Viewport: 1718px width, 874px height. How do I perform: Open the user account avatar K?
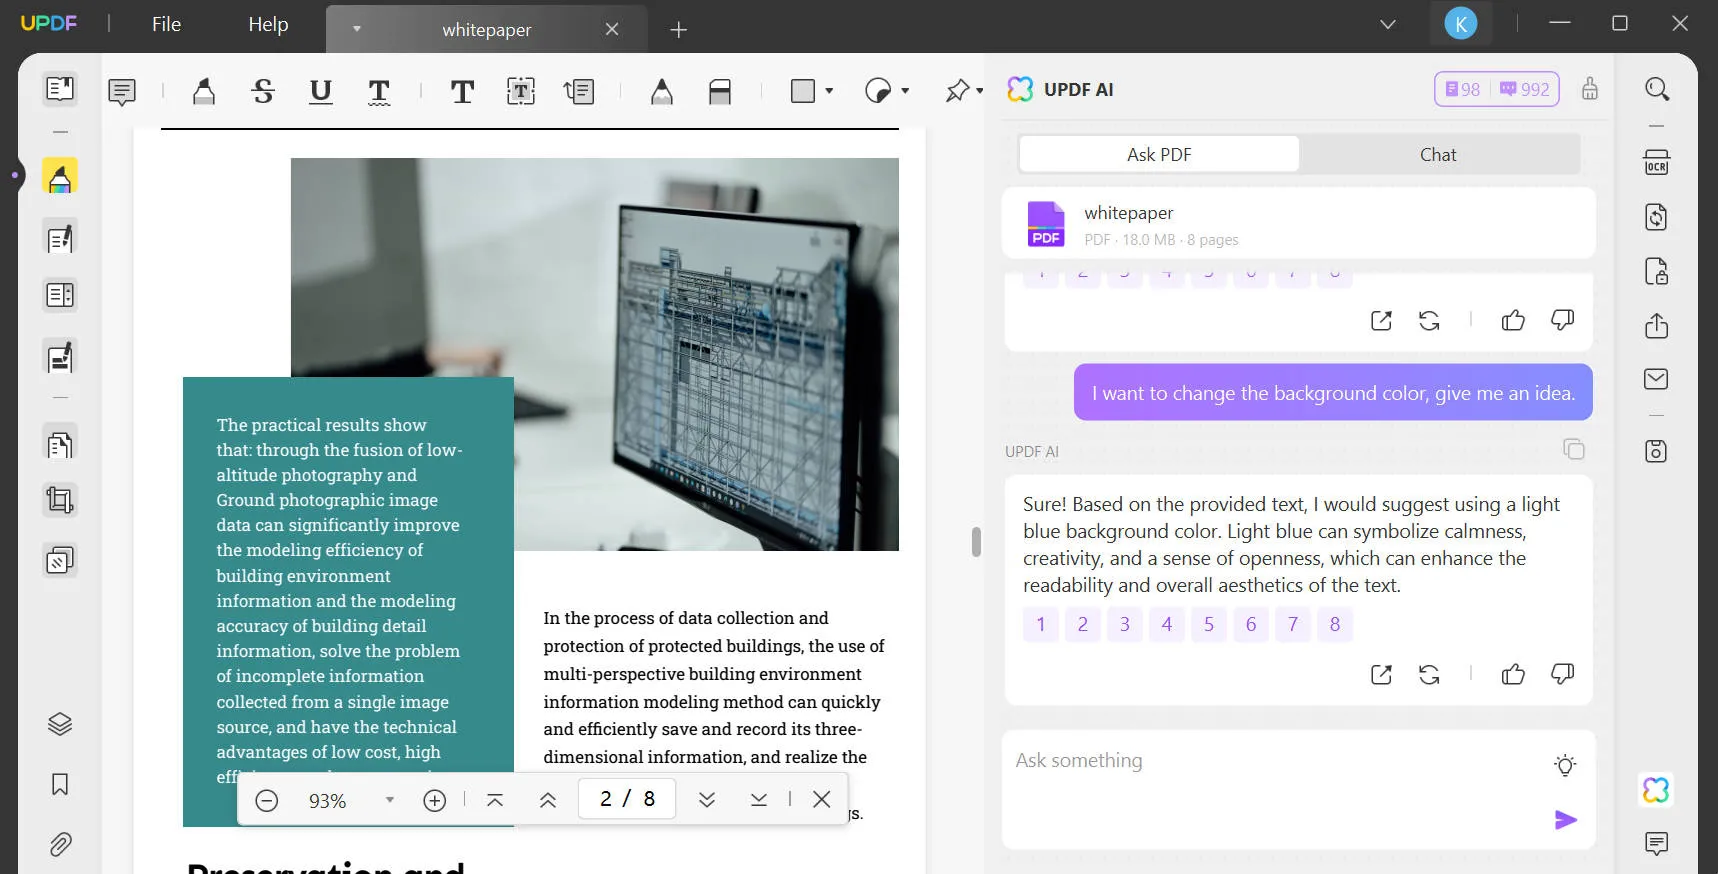(1461, 24)
